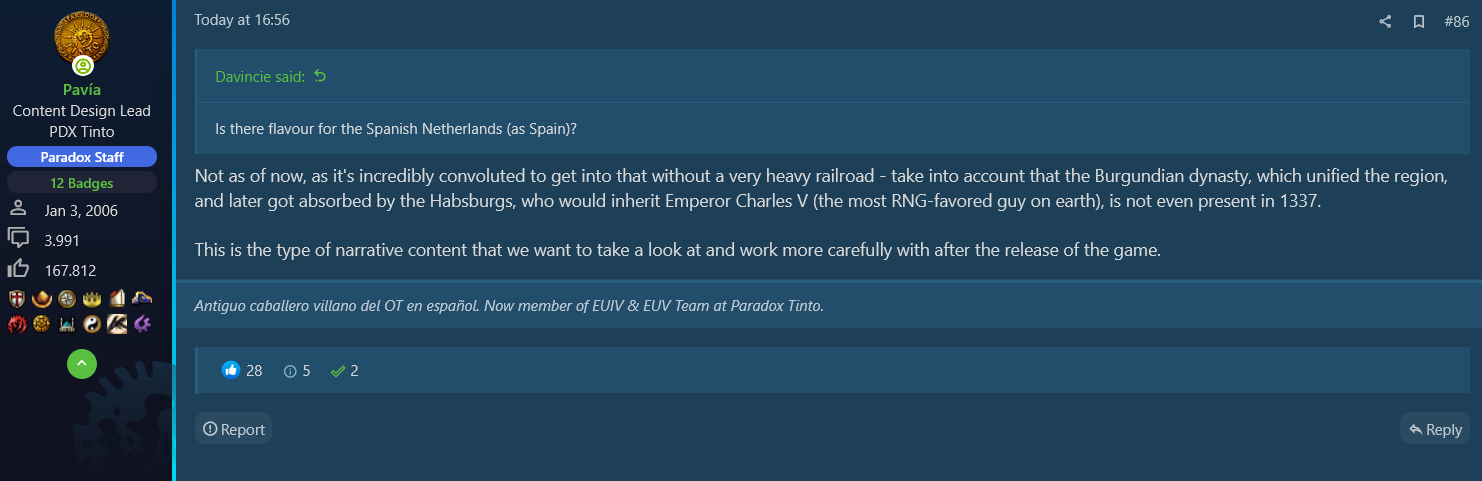
Task: Click the golden crown badge icon
Action: [92, 299]
